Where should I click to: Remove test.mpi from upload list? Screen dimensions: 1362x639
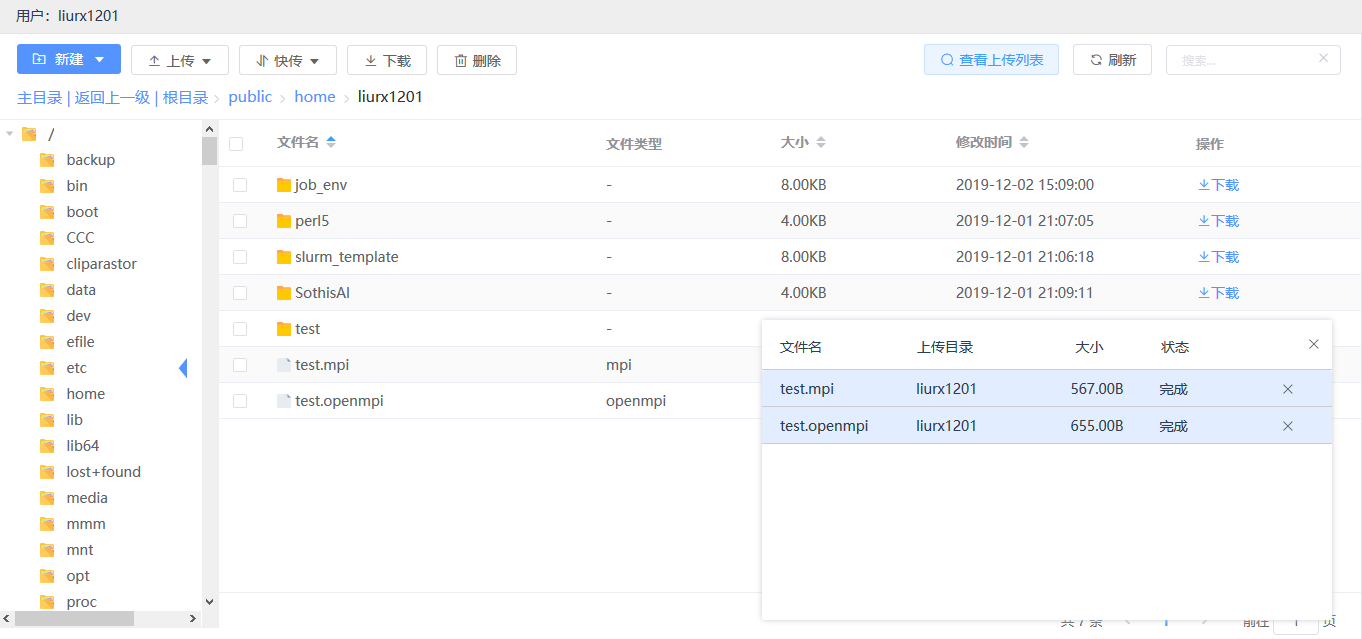1288,389
